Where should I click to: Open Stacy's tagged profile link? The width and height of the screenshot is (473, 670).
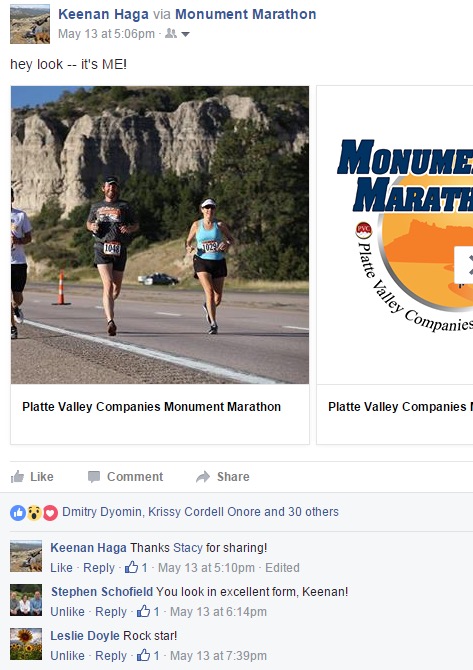(x=188, y=548)
